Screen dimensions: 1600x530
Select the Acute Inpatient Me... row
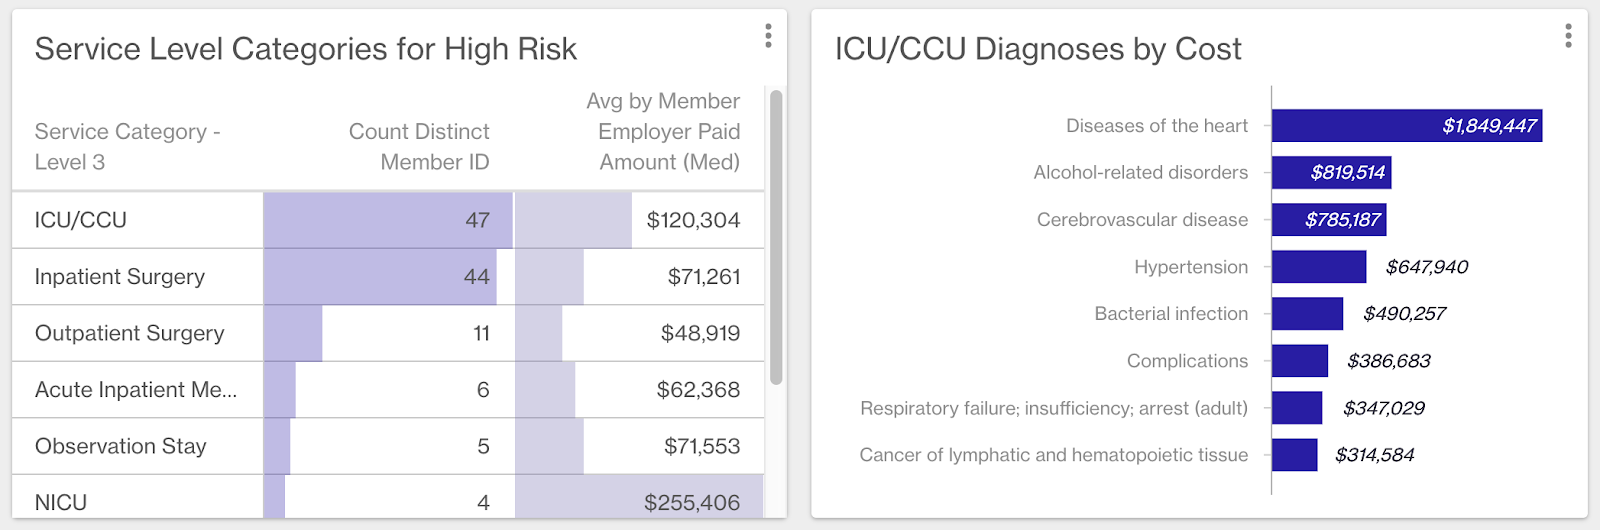point(136,390)
